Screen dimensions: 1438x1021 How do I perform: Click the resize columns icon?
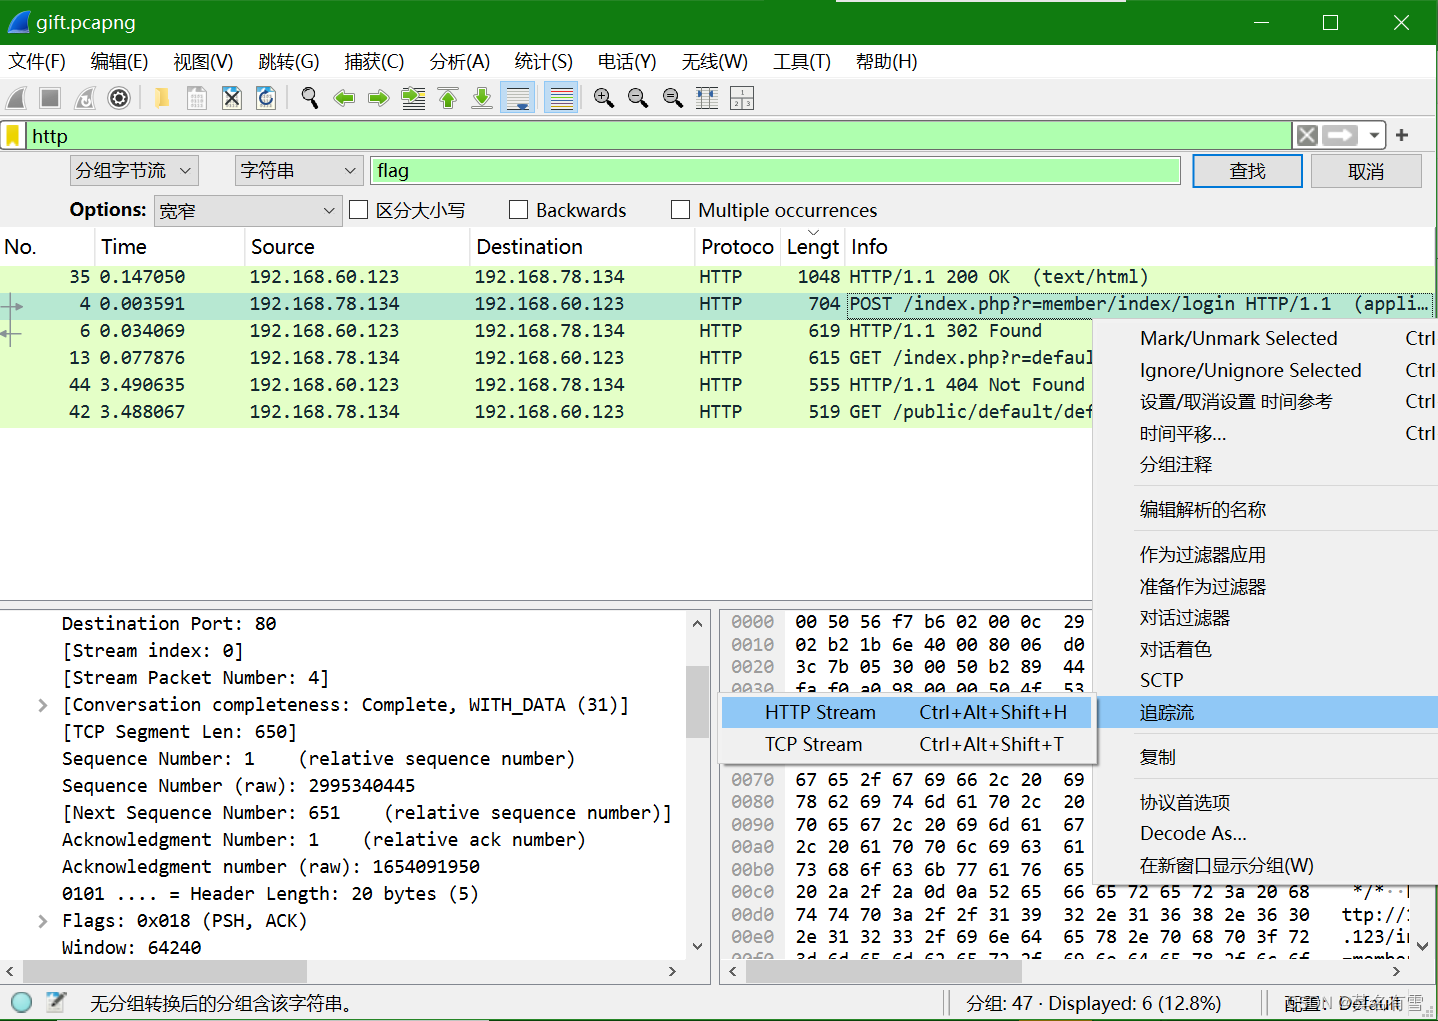[707, 98]
